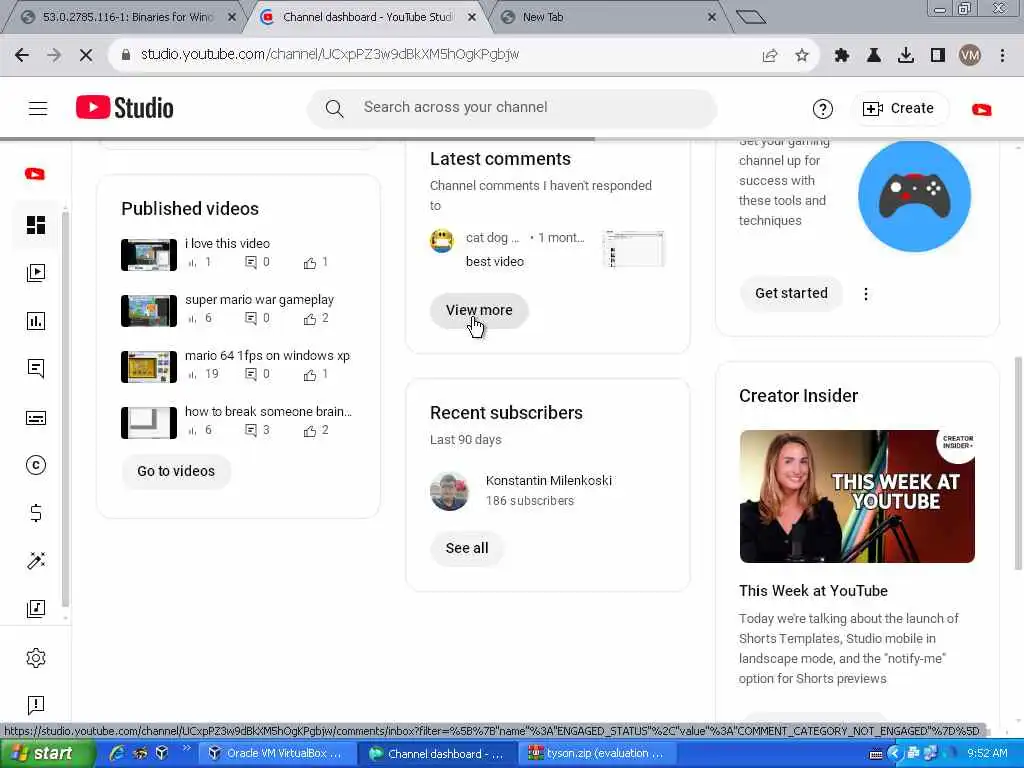Click Konstantin Milenkoski subscriber name
This screenshot has width=1024, height=768.
549,481
